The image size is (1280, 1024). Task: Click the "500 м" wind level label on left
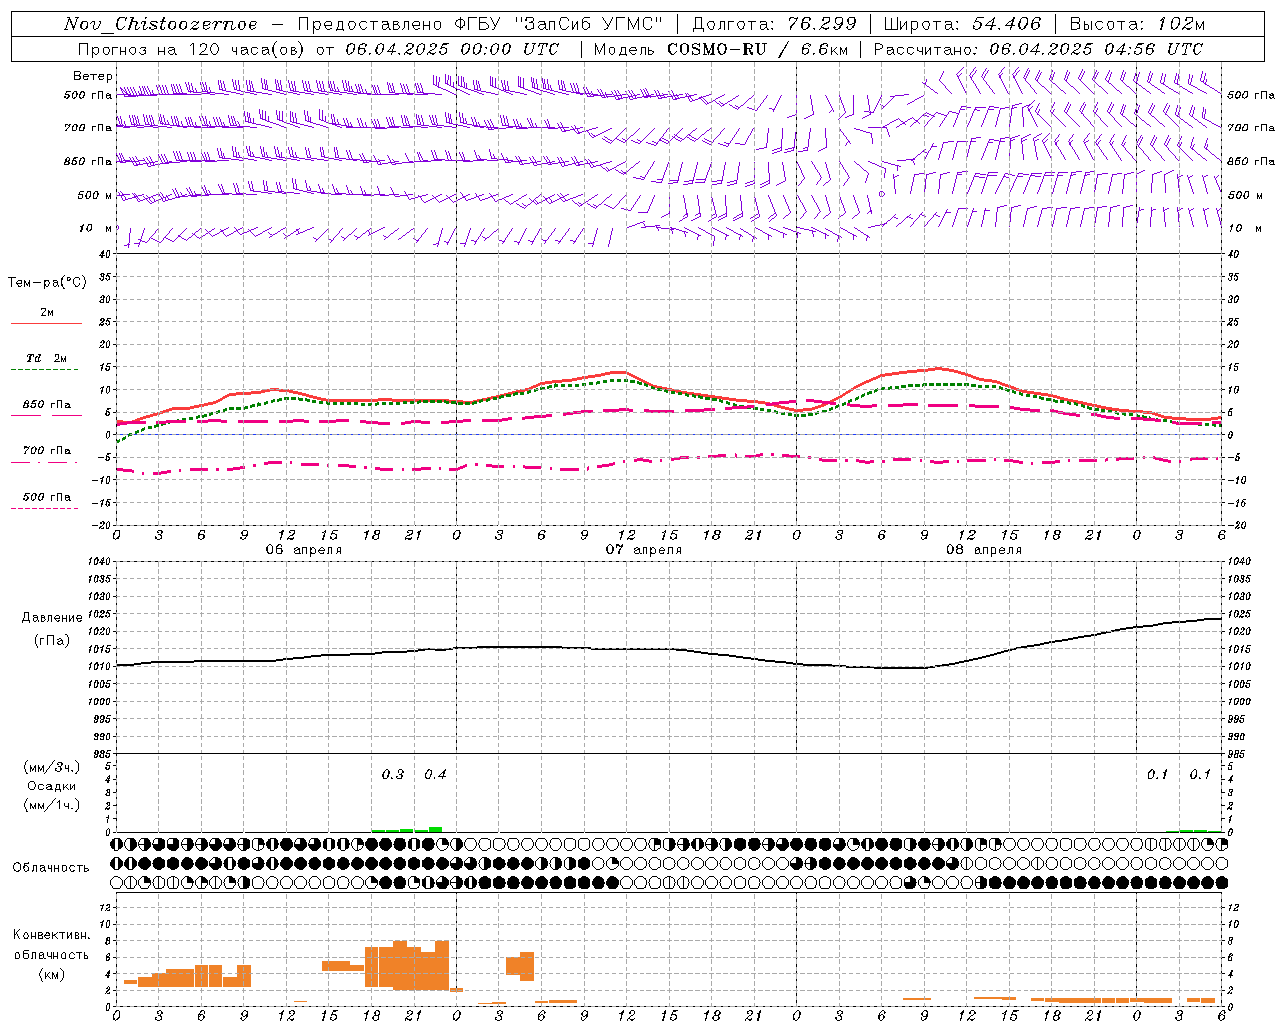click(x=95, y=195)
